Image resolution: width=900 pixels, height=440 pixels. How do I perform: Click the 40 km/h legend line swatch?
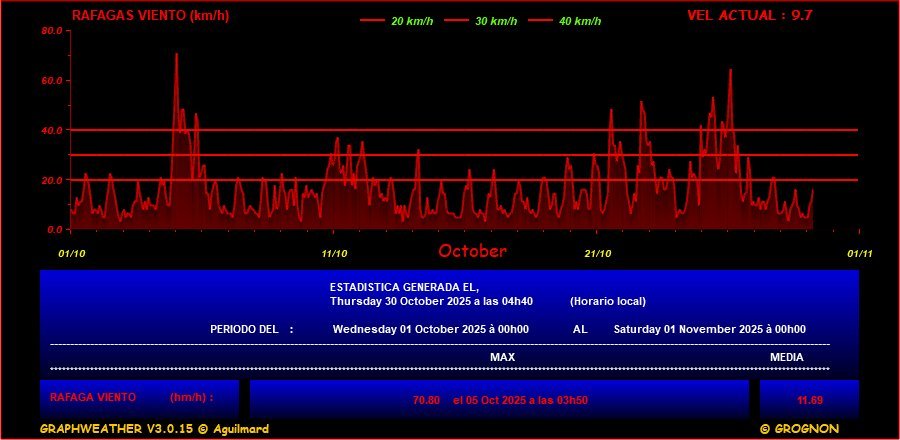(540, 21)
